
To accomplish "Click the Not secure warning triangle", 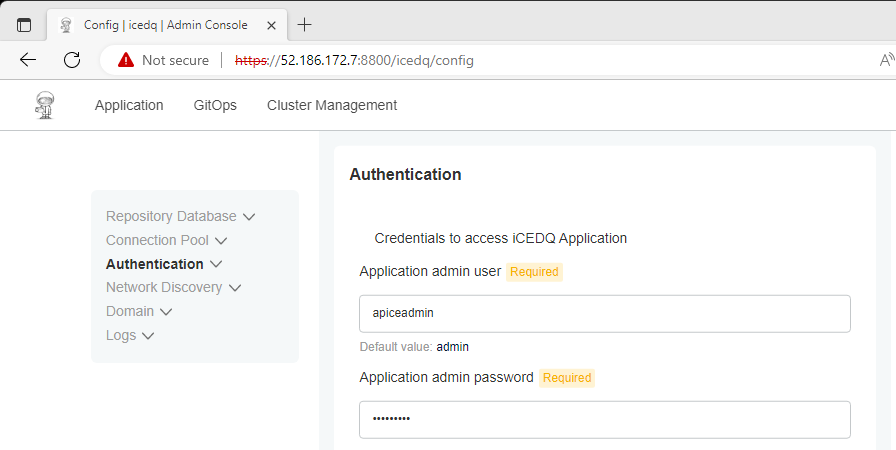I will click(x=126, y=60).
